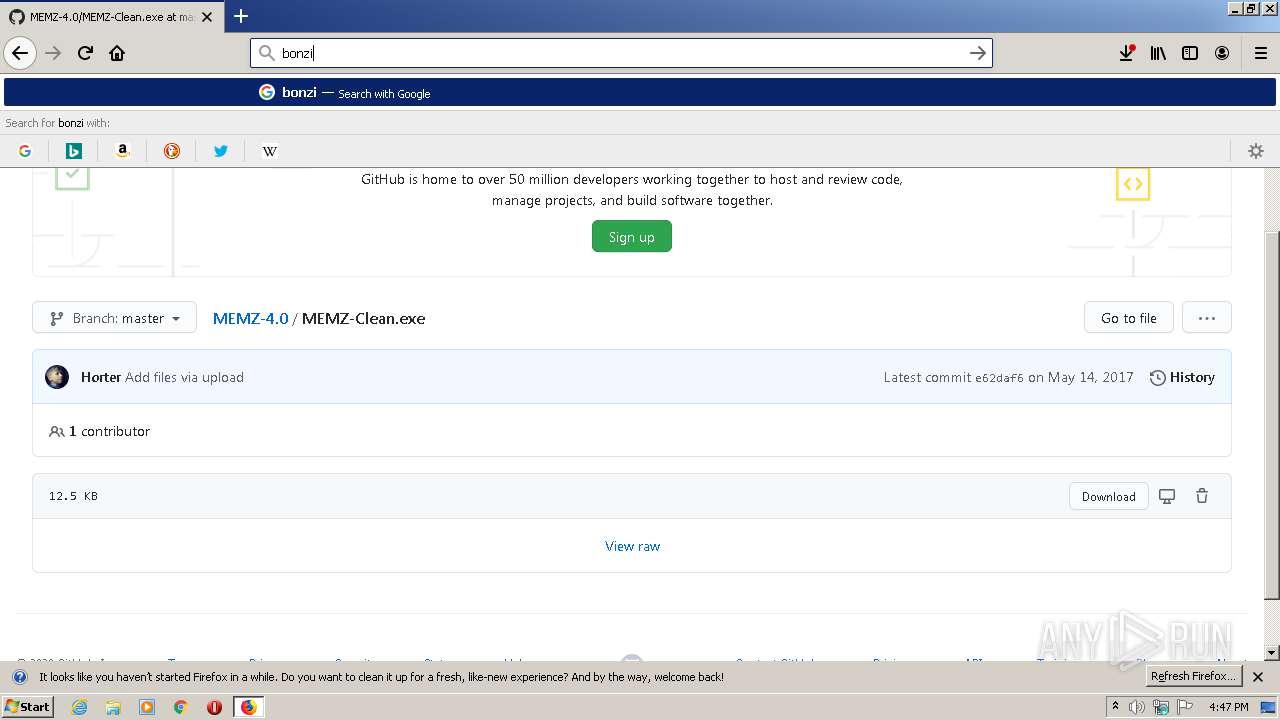Dismiss the Firefox refresh notification bar
Viewport: 1280px width, 720px height.
click(1258, 677)
